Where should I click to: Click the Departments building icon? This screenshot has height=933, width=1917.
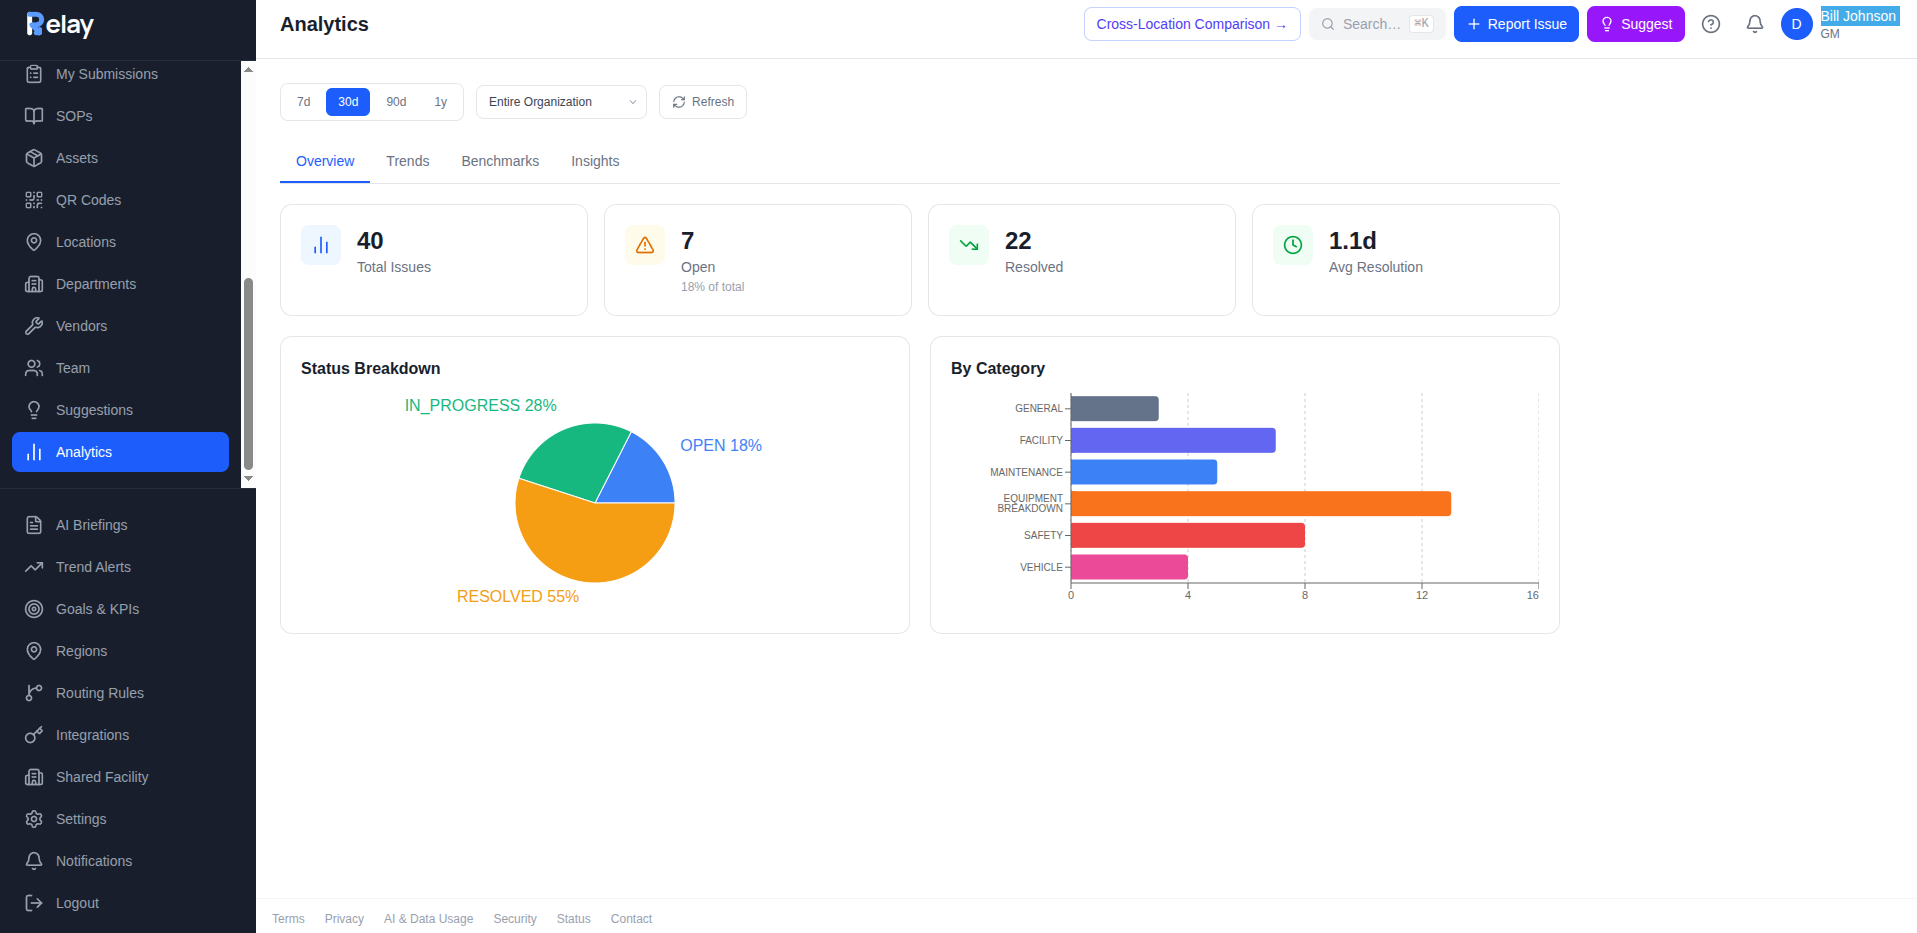pos(34,284)
